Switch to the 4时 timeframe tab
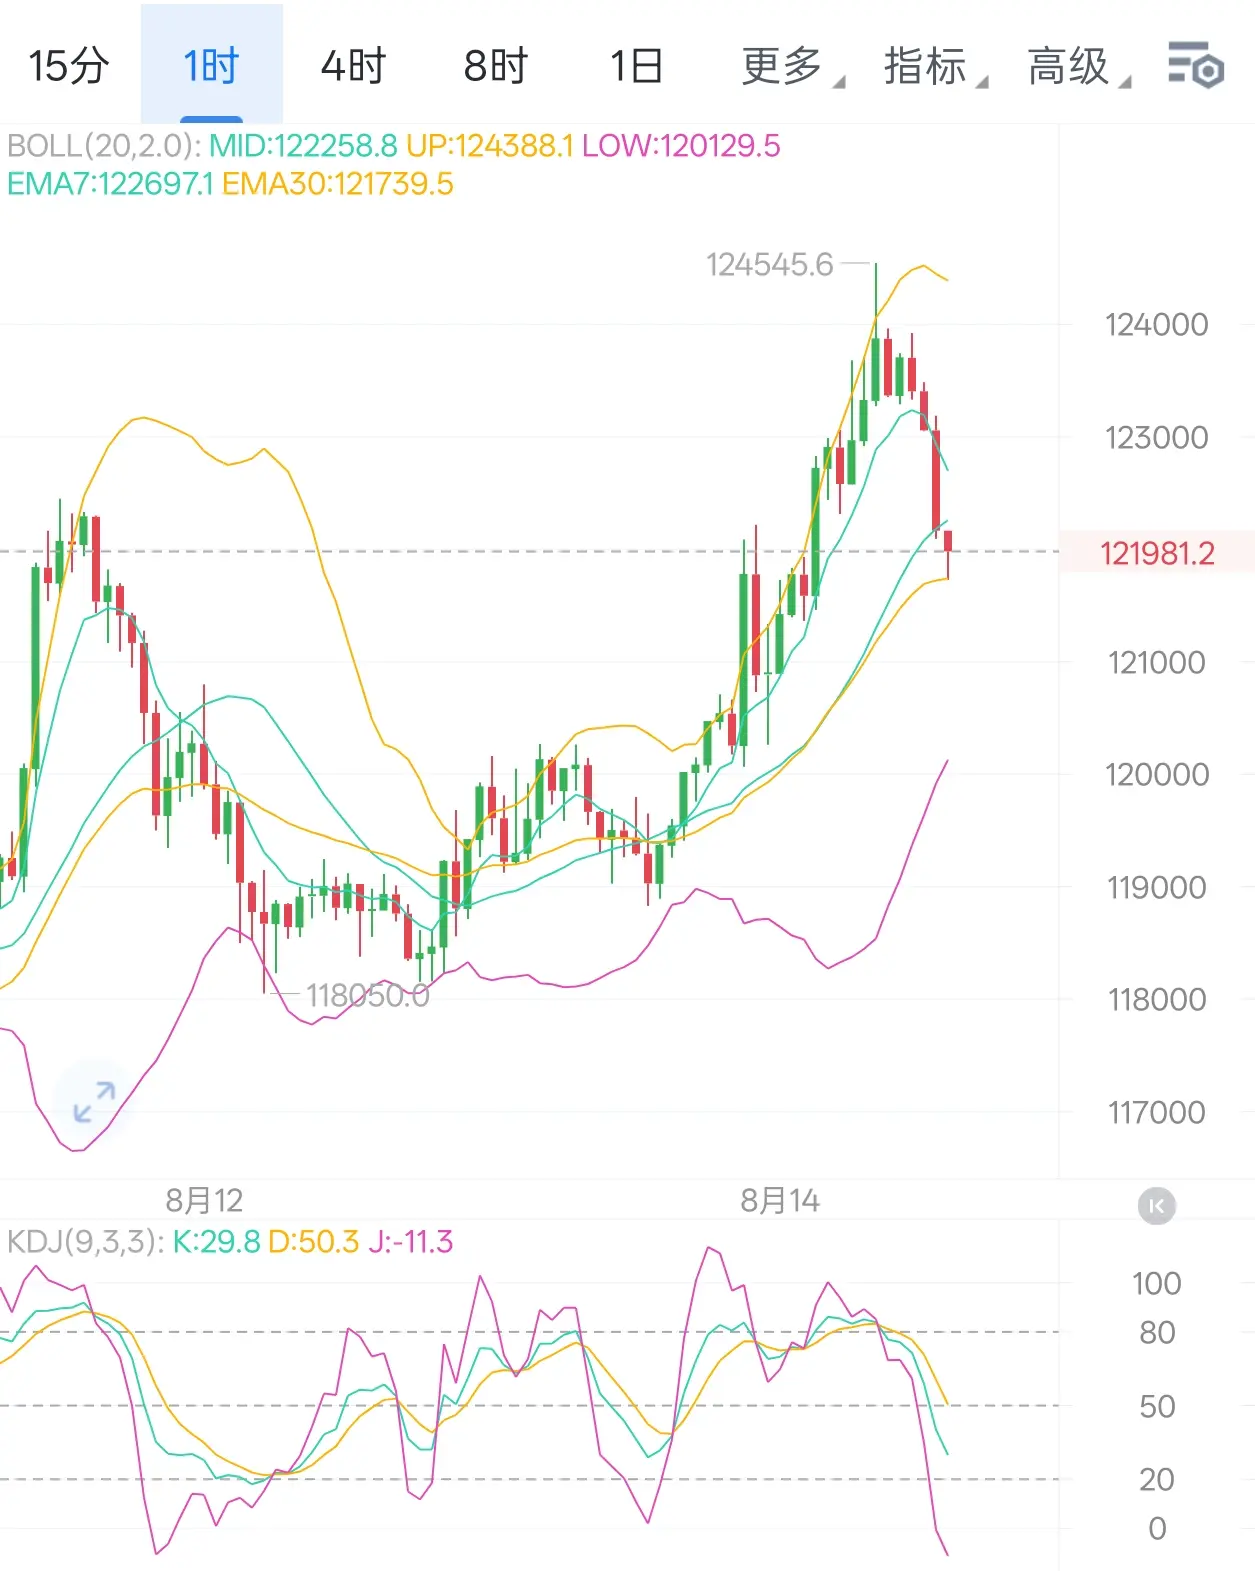1255x1571 pixels. pos(353,66)
